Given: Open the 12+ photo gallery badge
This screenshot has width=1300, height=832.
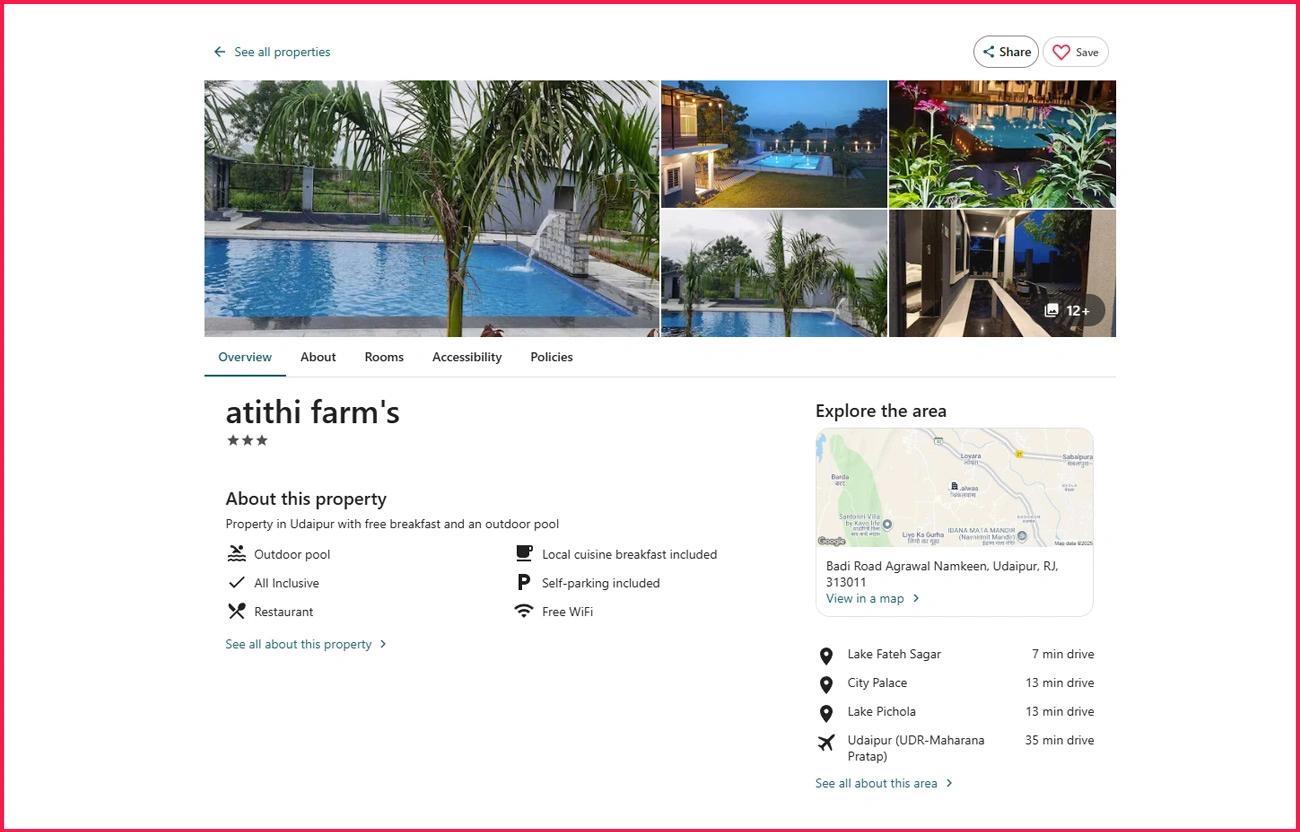Looking at the screenshot, I should [1068, 310].
